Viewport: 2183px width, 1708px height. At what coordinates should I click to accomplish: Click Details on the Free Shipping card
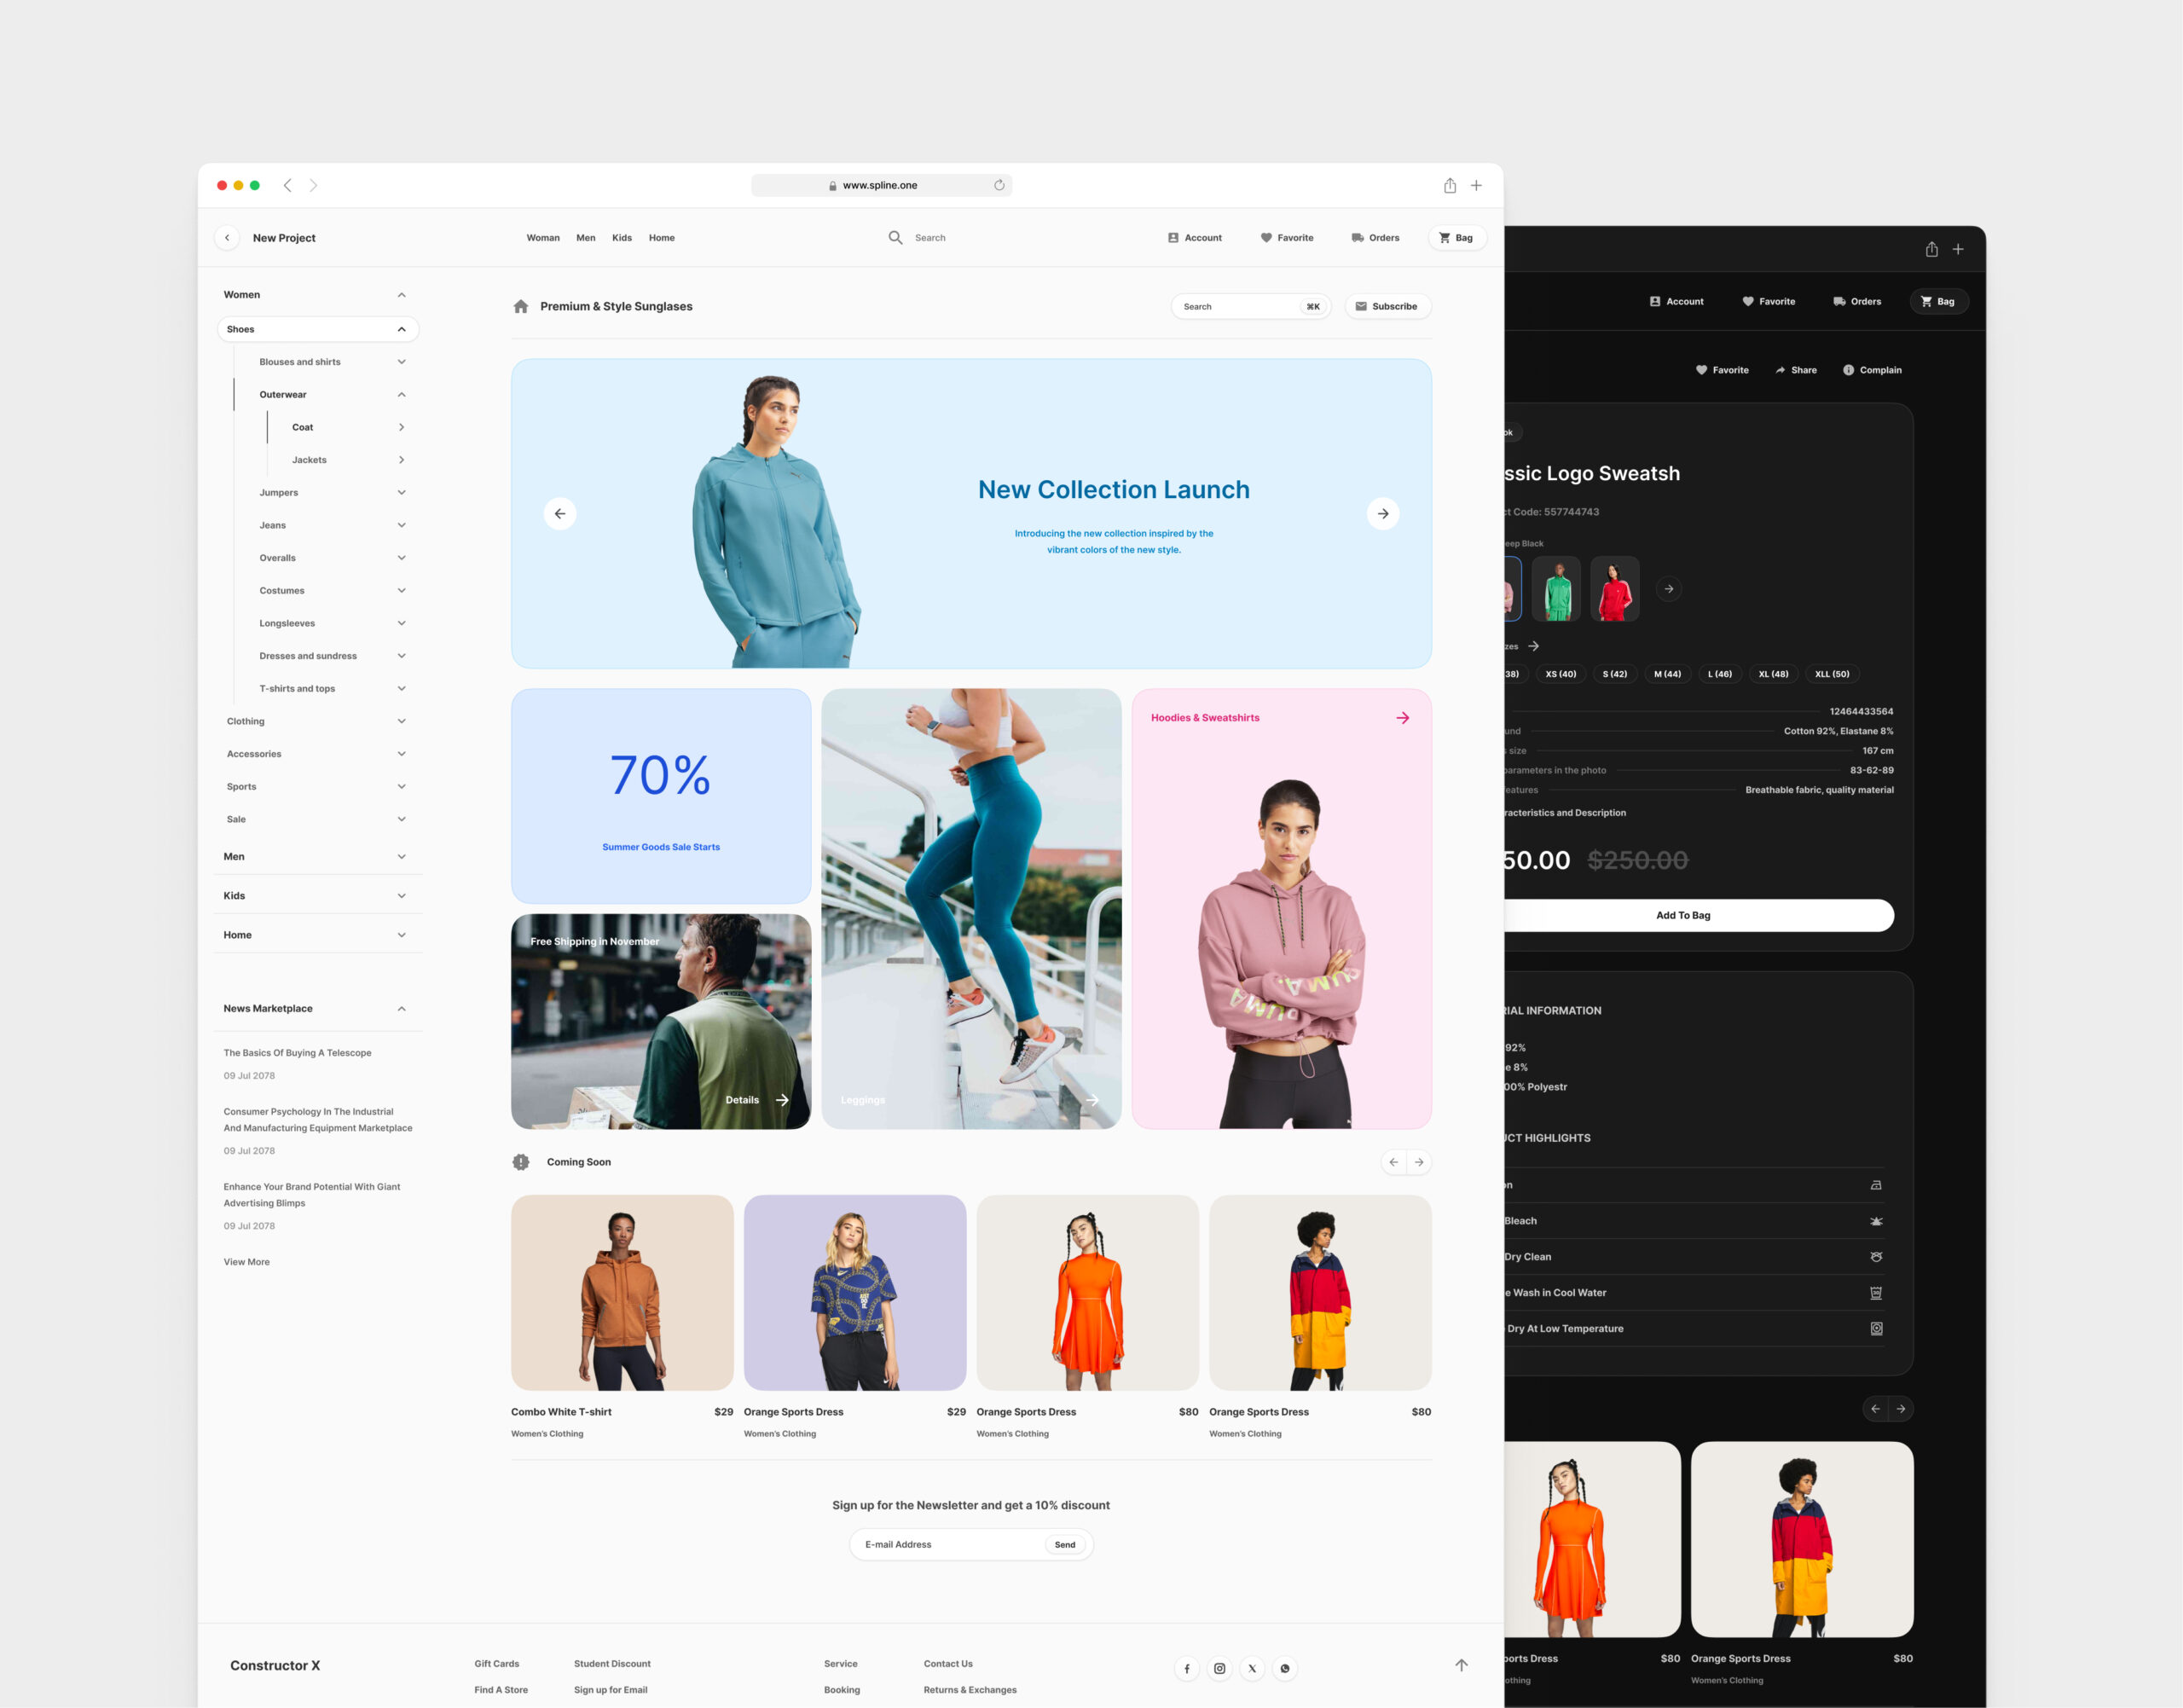tap(757, 1100)
